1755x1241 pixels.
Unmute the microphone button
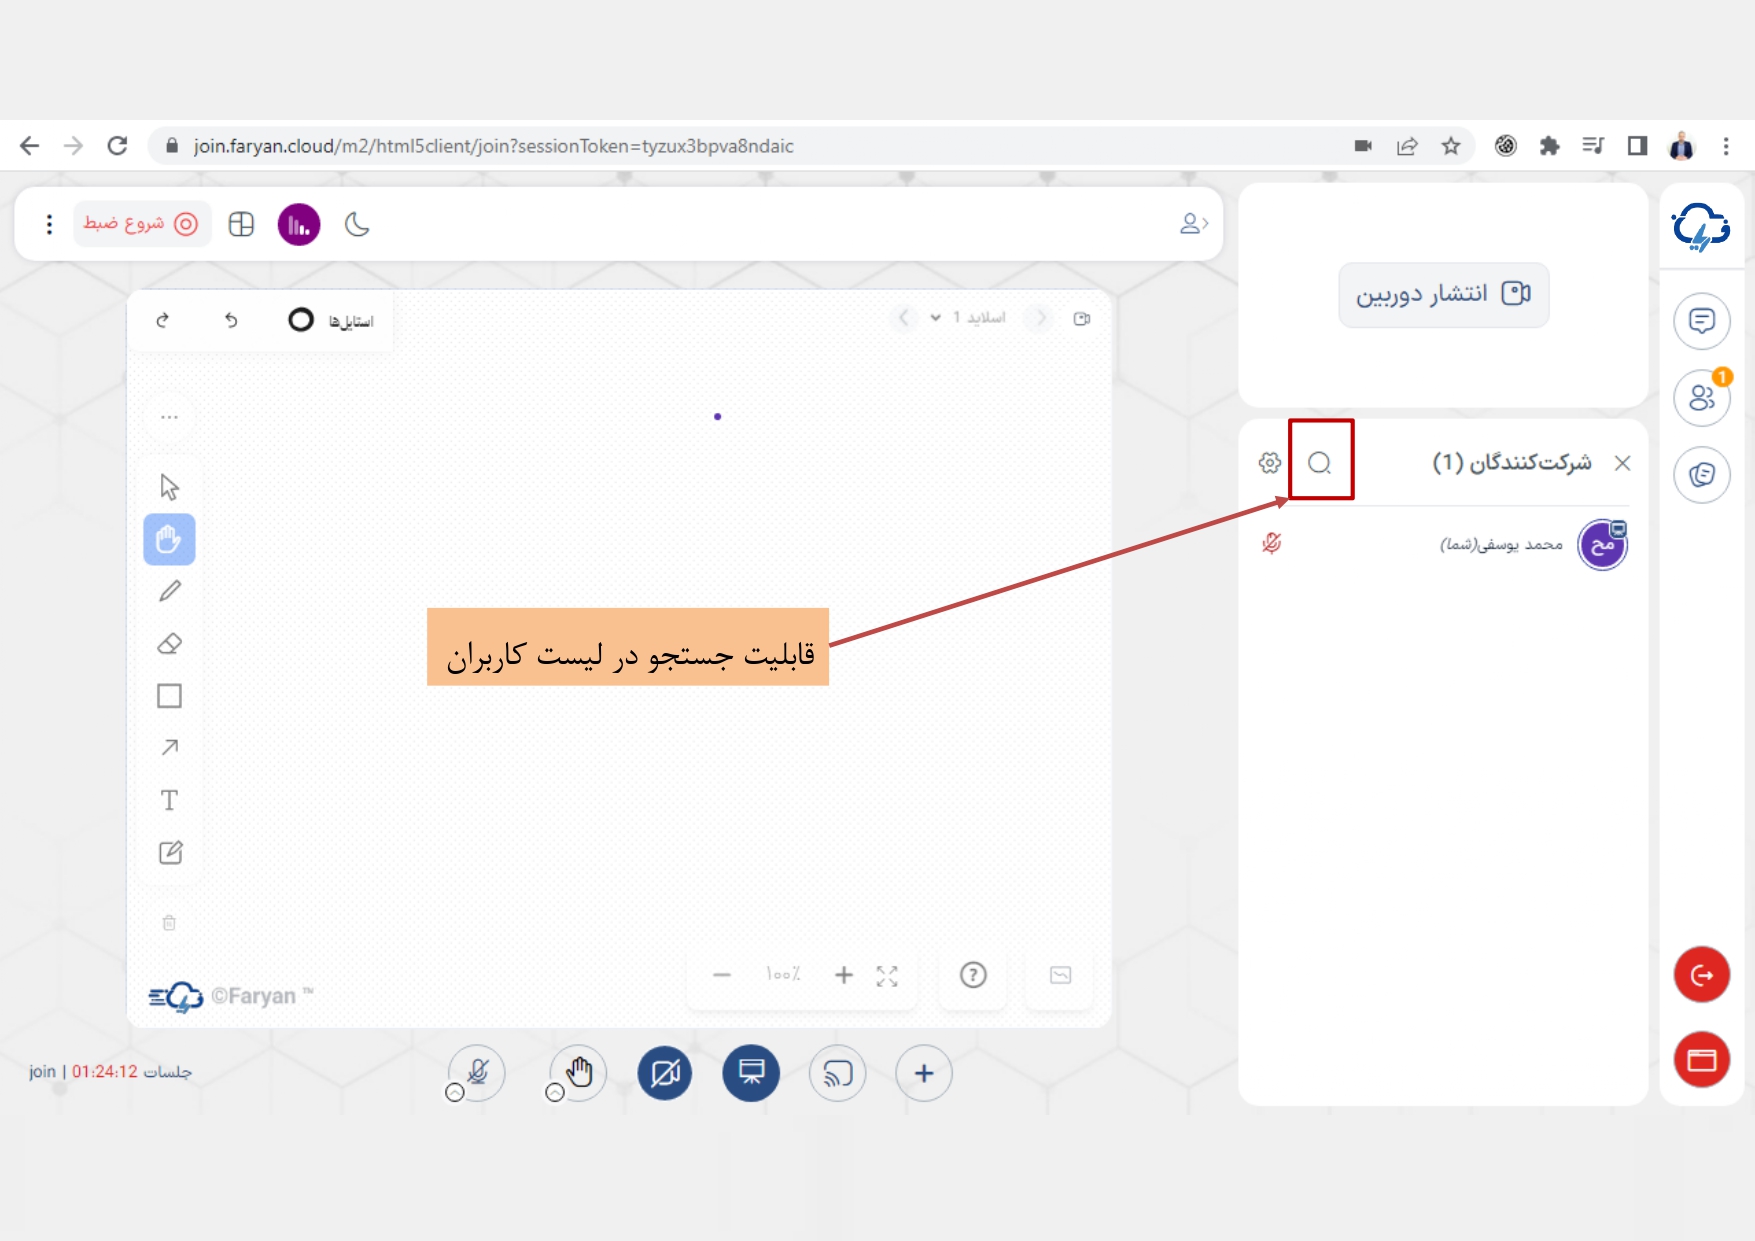tap(477, 1073)
